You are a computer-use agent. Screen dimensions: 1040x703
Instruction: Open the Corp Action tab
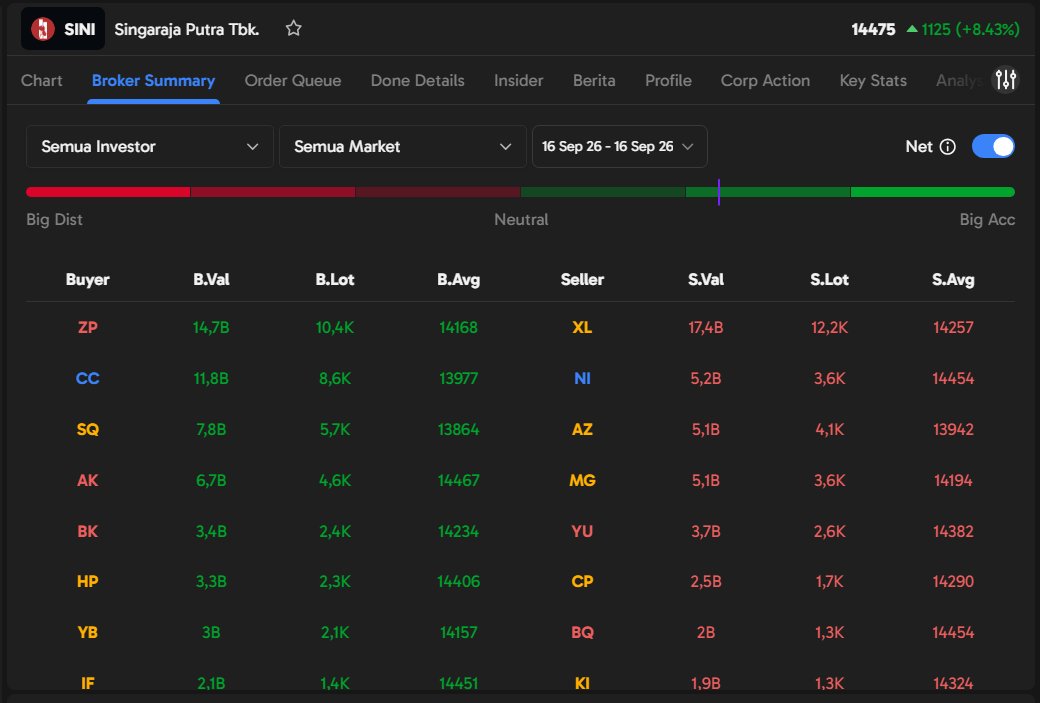765,80
